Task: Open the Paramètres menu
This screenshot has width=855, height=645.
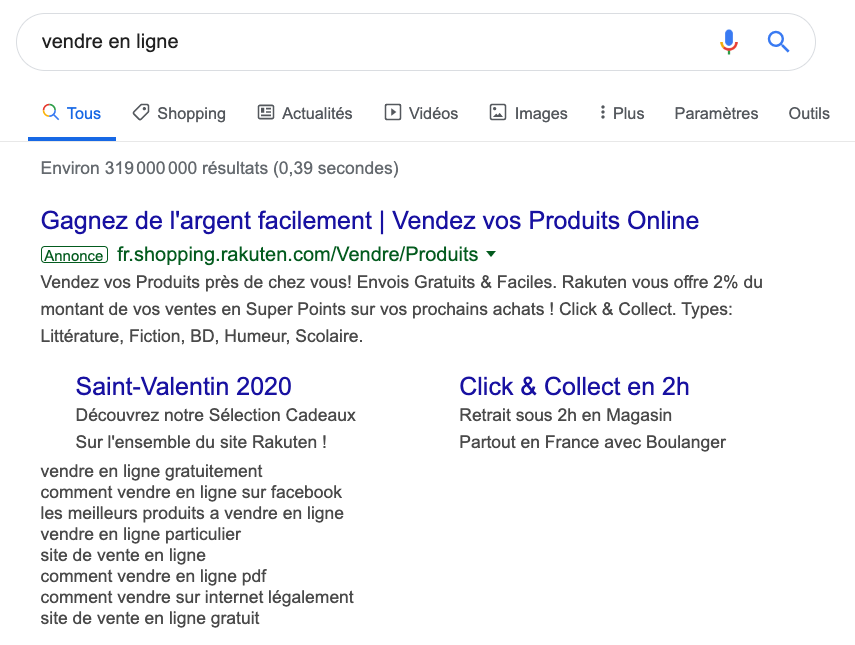Action: click(x=716, y=113)
